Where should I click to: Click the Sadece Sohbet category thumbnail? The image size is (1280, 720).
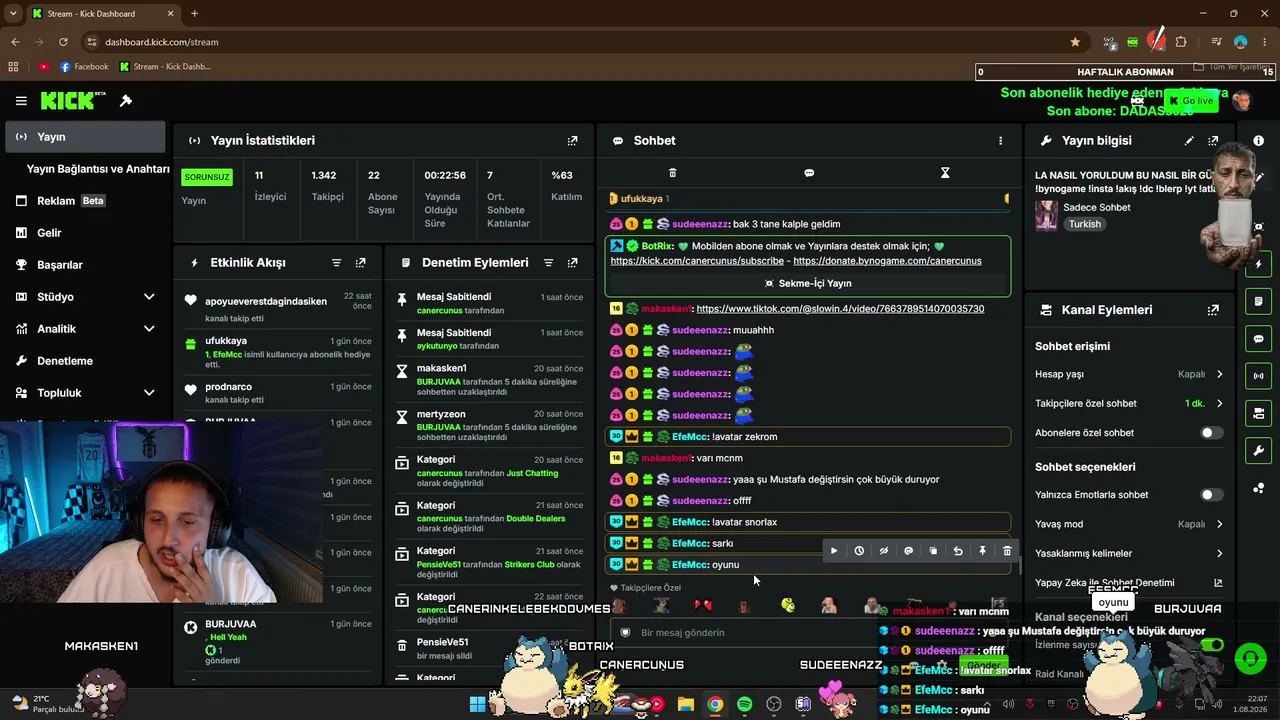[x=1047, y=216]
